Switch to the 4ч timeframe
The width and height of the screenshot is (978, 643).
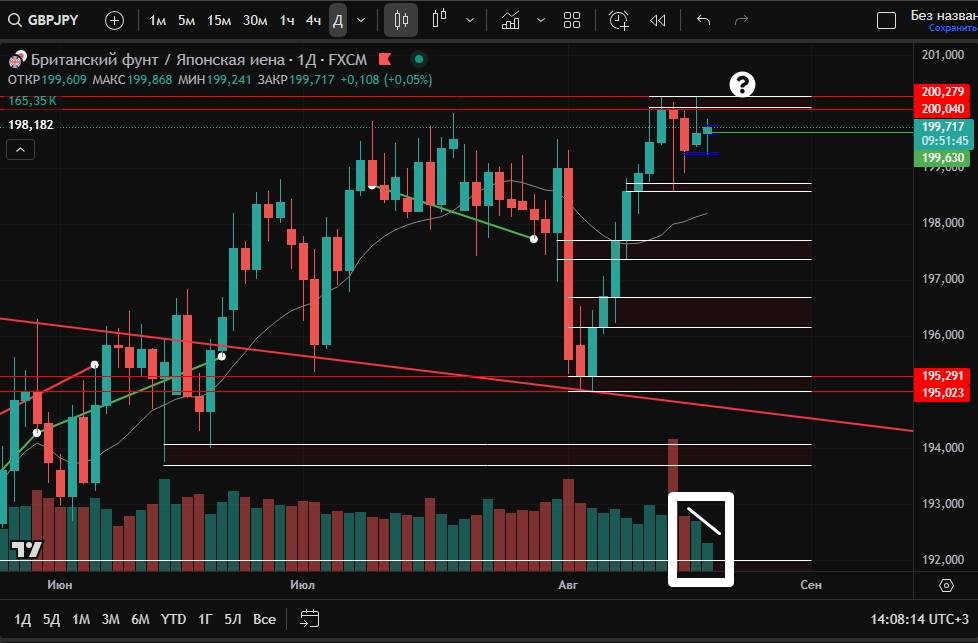313,20
